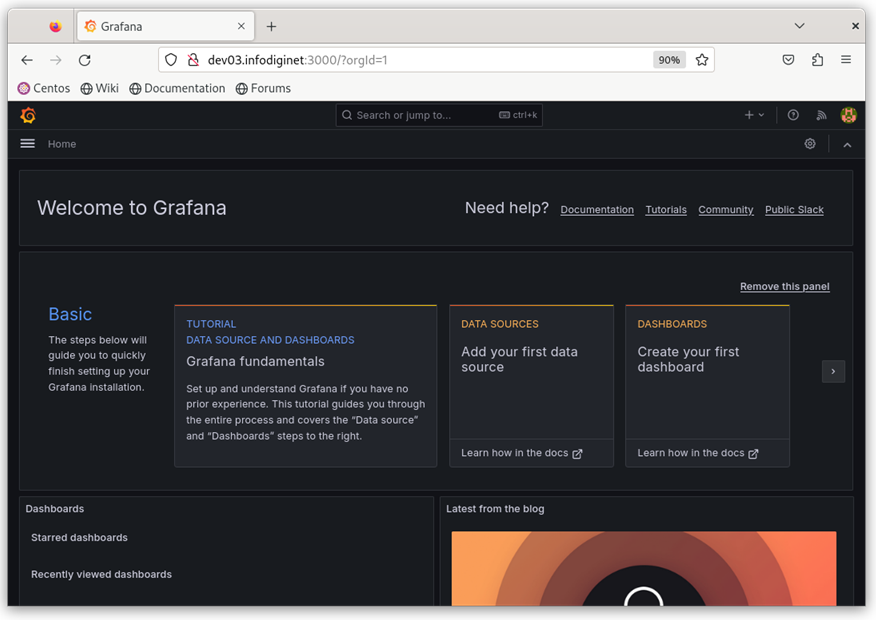The height and width of the screenshot is (620, 876).
Task: Bookmark this page with star icon
Action: [x=702, y=60]
